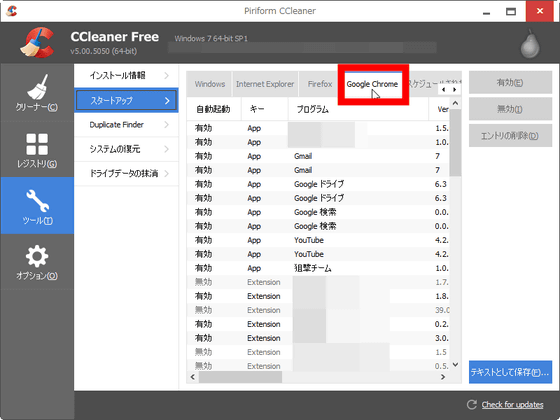Sort by the プログラム column header
Viewport: 560px width, 420px height.
(358, 109)
